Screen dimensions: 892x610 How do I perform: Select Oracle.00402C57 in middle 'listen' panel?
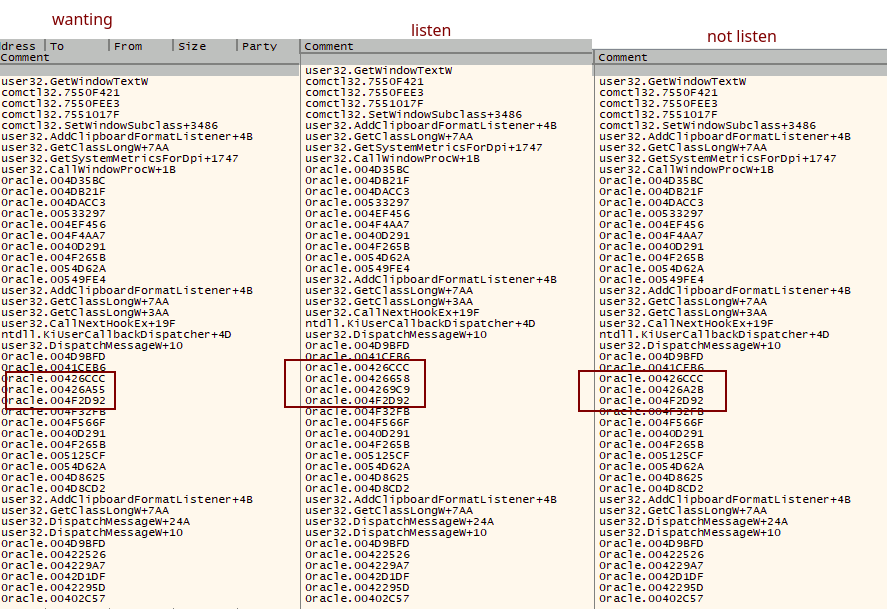click(x=357, y=599)
